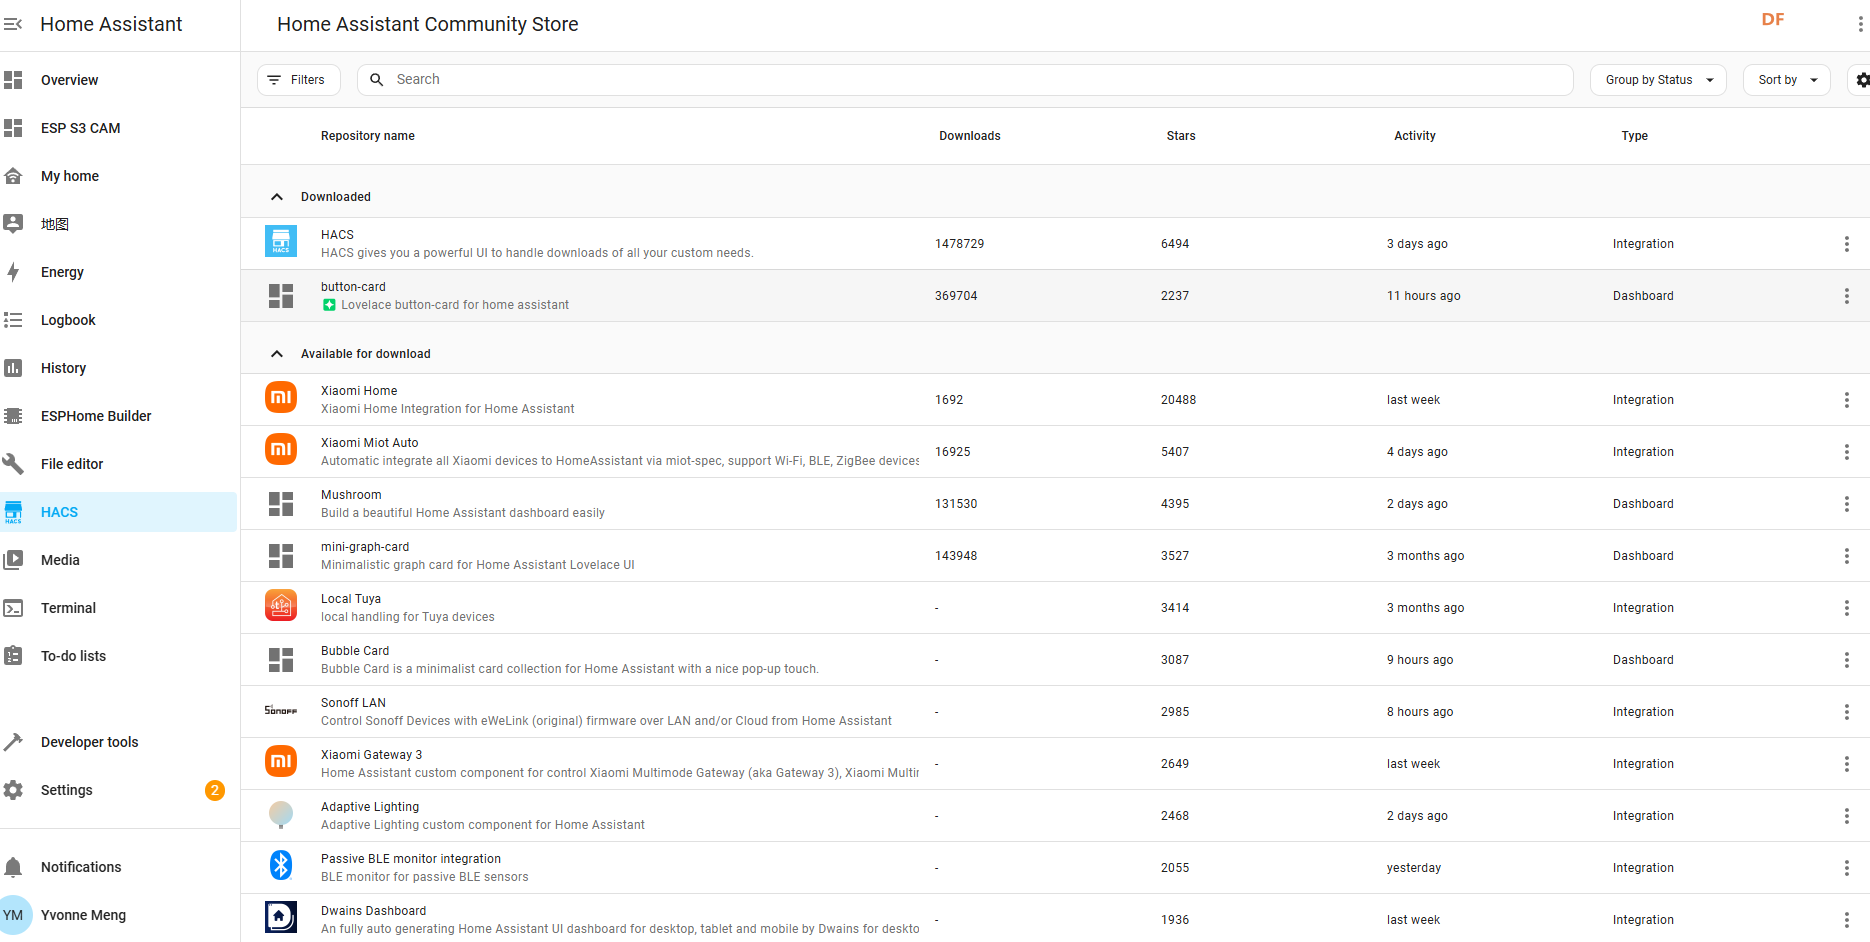The height and width of the screenshot is (942, 1870).
Task: Click the HACS repository logo
Action: (281, 241)
